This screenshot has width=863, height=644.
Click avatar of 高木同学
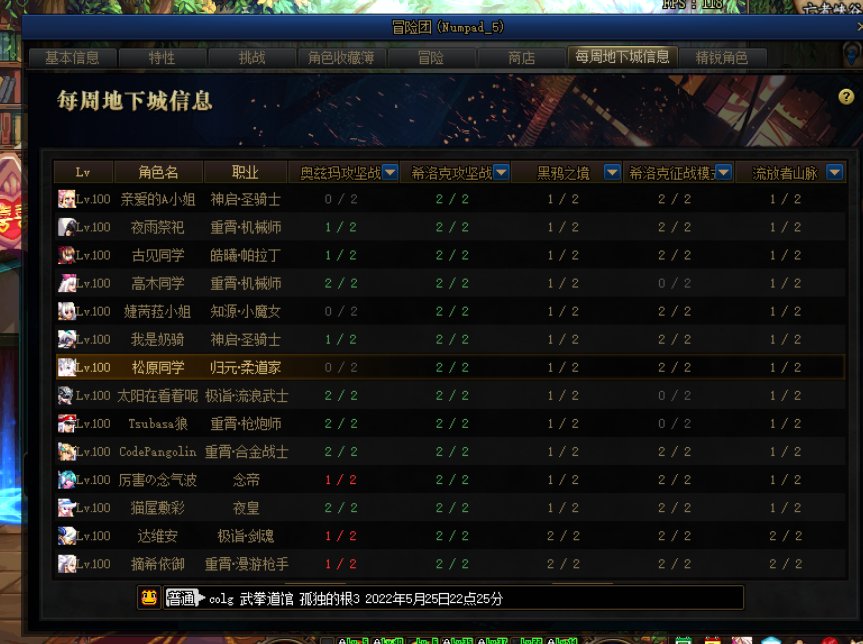tap(67, 283)
